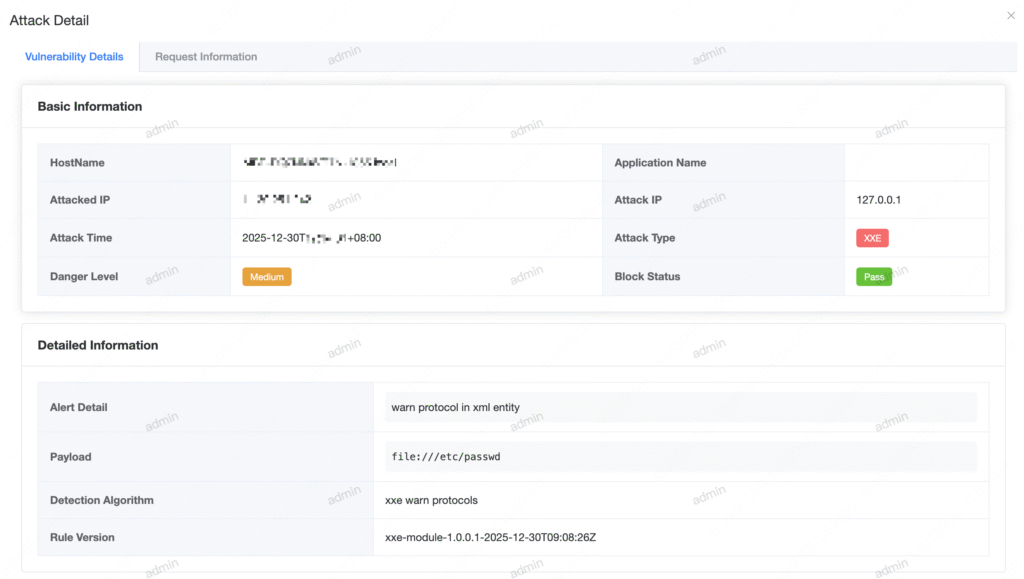Click the 'warn protocol in xml entity' alert text
Image resolution: width=1024 pixels, height=579 pixels.
tap(455, 407)
